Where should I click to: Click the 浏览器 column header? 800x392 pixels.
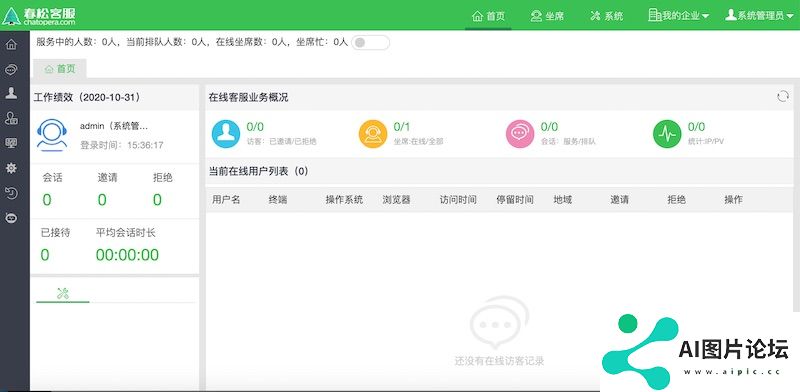(396, 200)
